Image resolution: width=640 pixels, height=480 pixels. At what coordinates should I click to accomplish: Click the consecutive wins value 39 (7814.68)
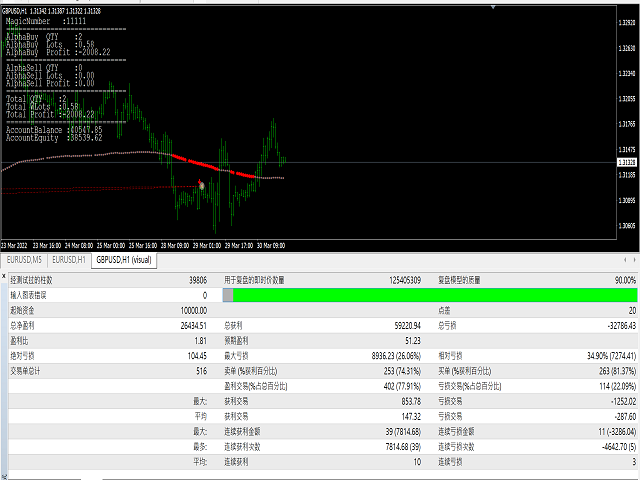click(x=403, y=431)
